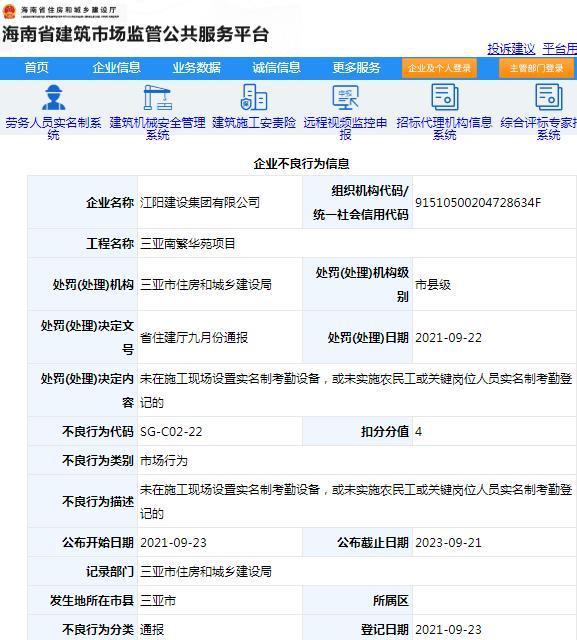
Task: Click the 不良行为类别 label cell
Action: 83,460
